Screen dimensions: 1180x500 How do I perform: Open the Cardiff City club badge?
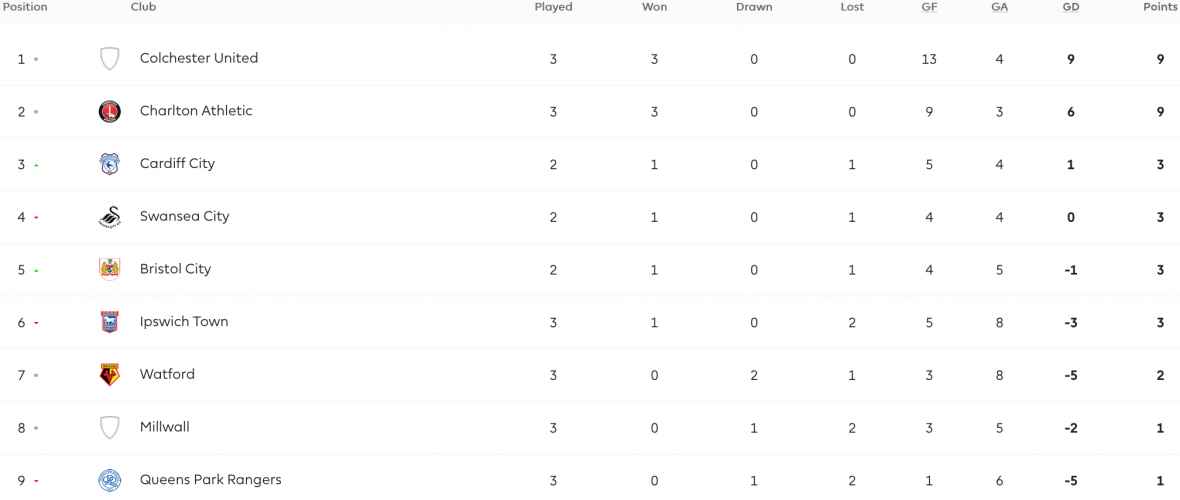(110, 164)
